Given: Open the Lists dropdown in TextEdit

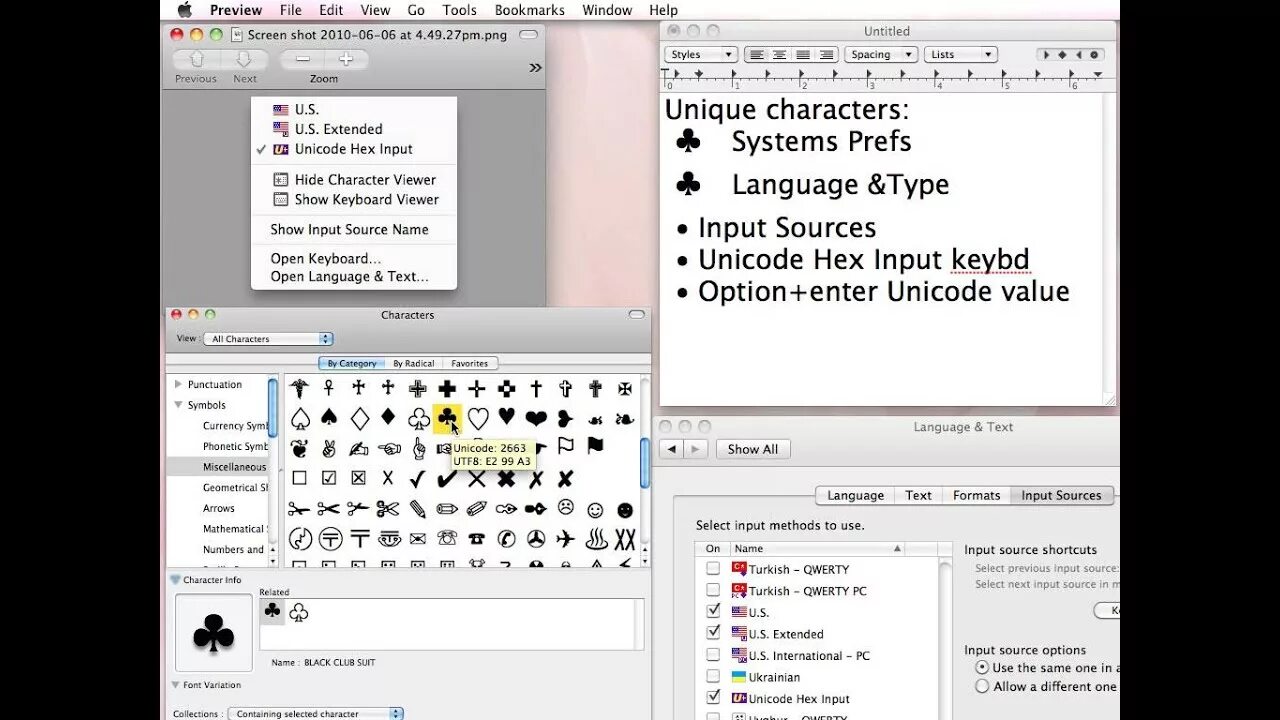Looking at the screenshot, I should (x=960, y=54).
